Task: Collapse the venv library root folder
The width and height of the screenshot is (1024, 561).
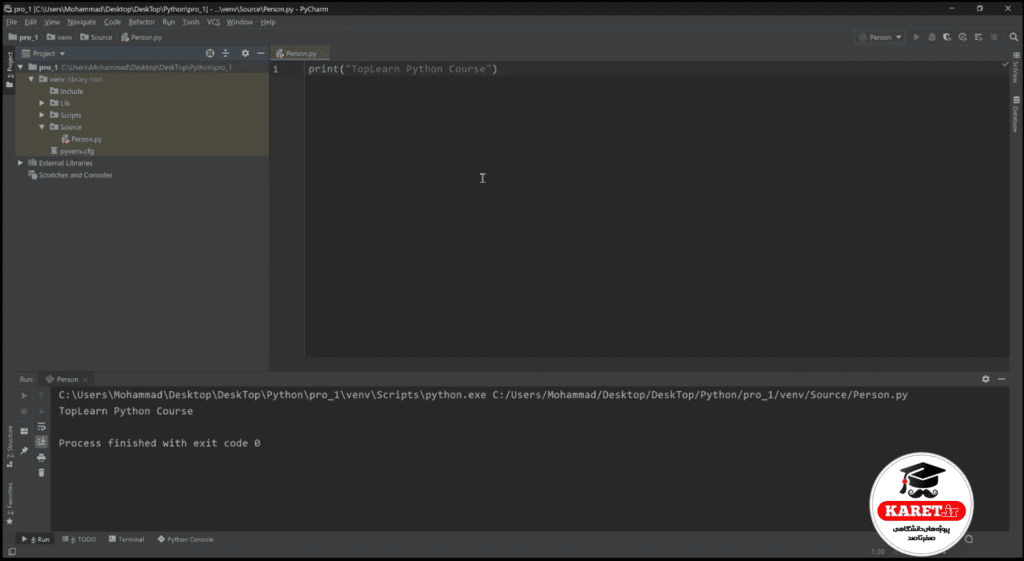Action: coord(31,79)
